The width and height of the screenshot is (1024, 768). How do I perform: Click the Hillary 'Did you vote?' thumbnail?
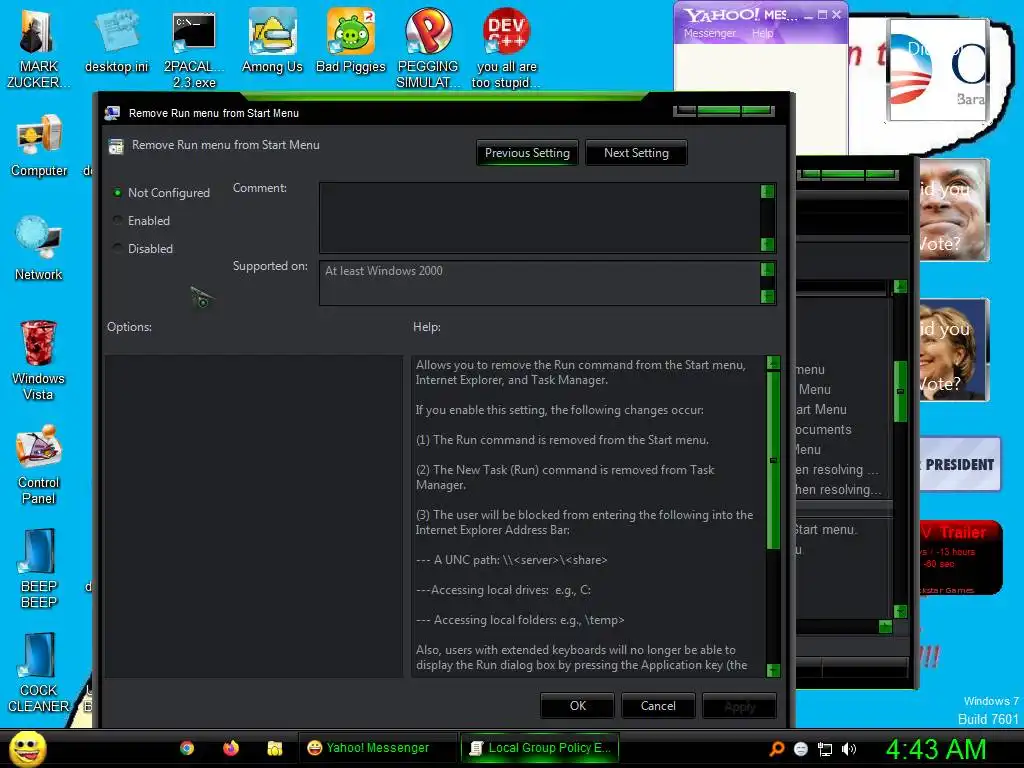954,350
